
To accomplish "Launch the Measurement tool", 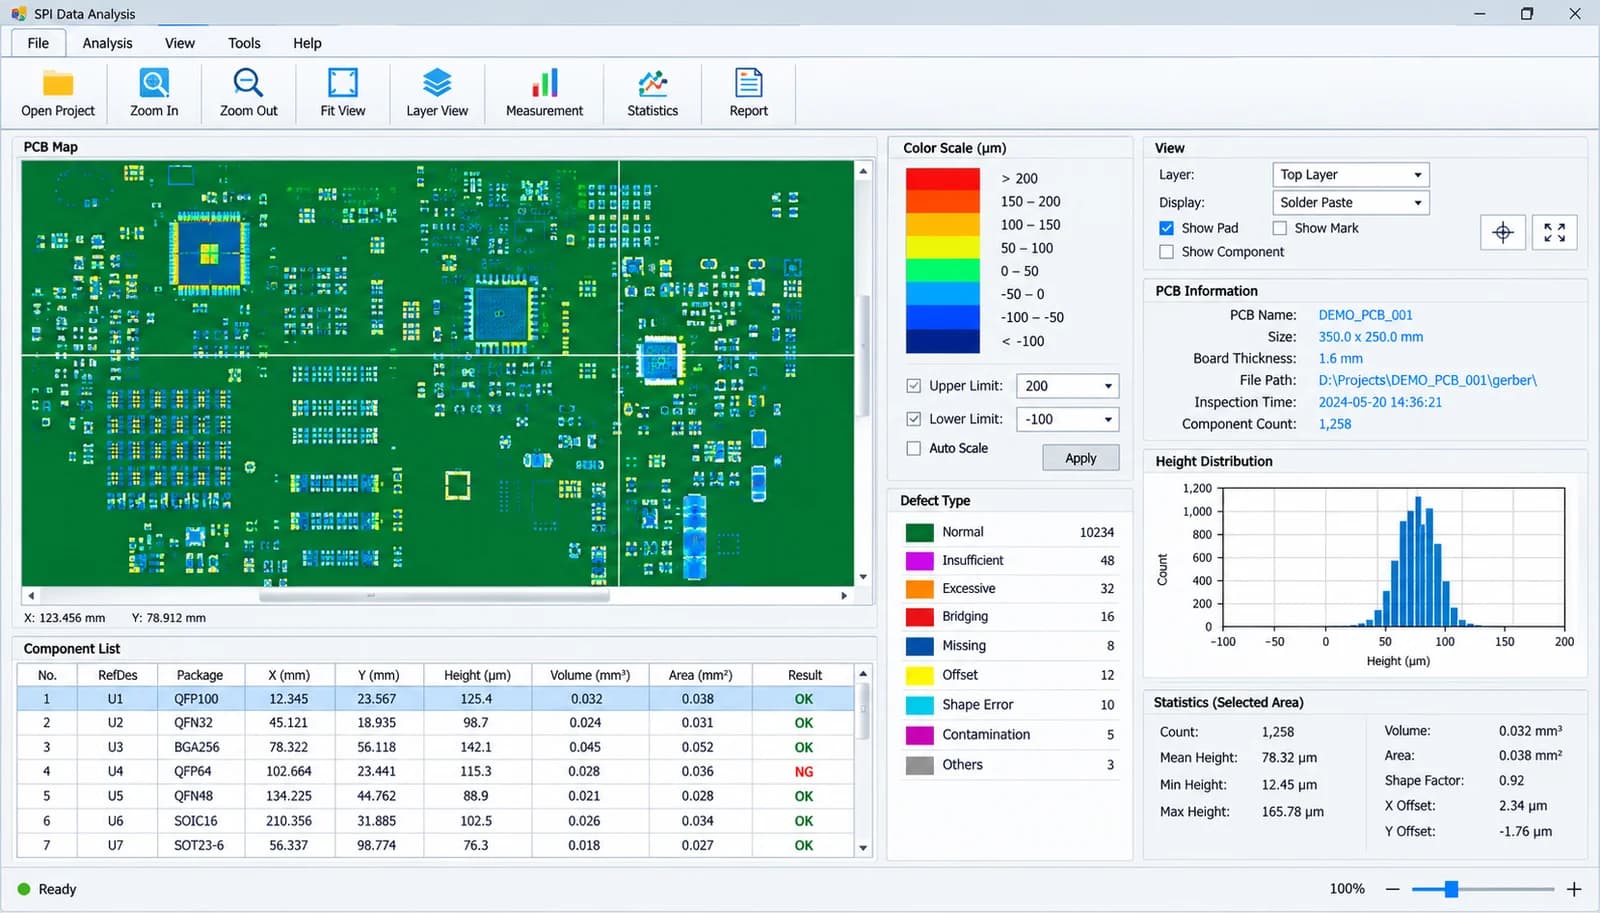I will point(544,93).
